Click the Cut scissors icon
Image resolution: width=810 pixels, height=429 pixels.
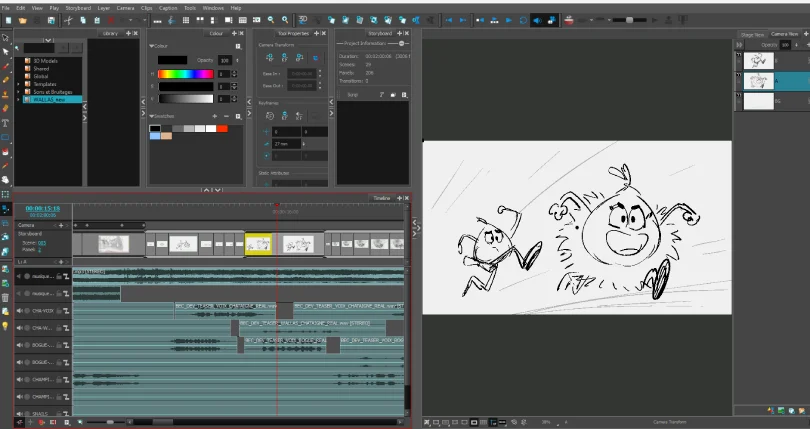pos(68,20)
